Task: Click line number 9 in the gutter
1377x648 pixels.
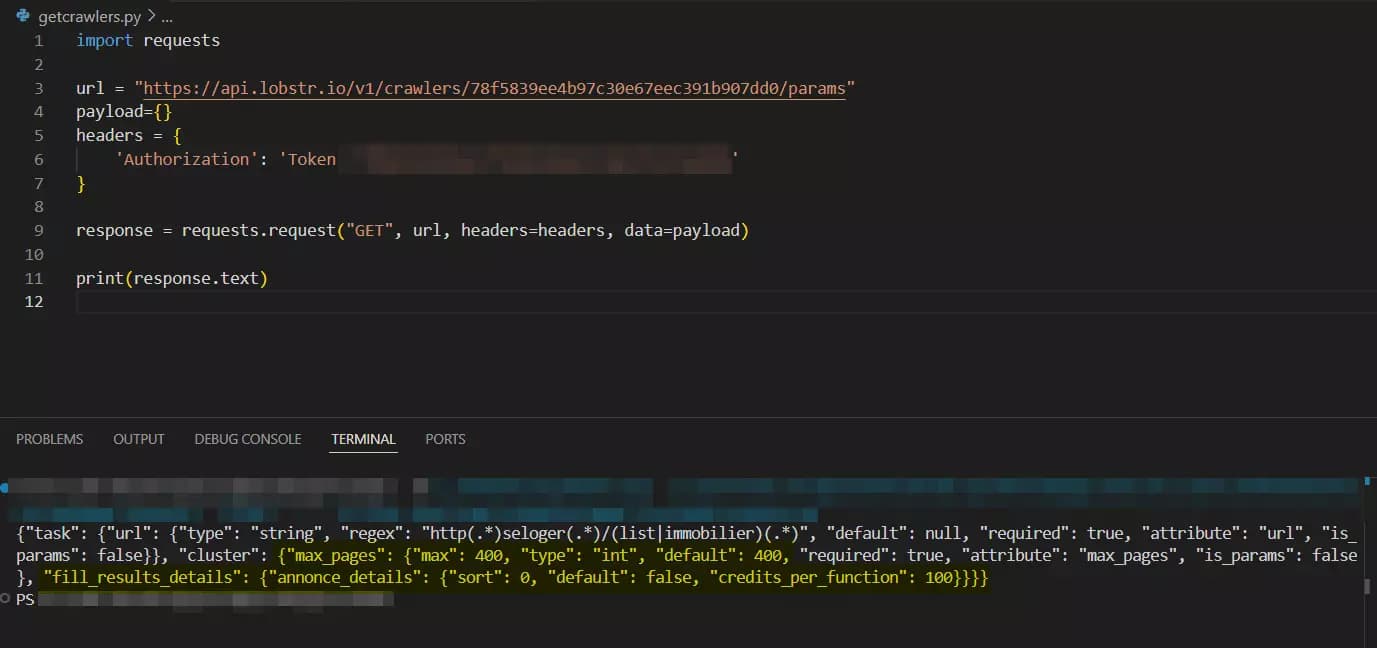Action: point(39,231)
